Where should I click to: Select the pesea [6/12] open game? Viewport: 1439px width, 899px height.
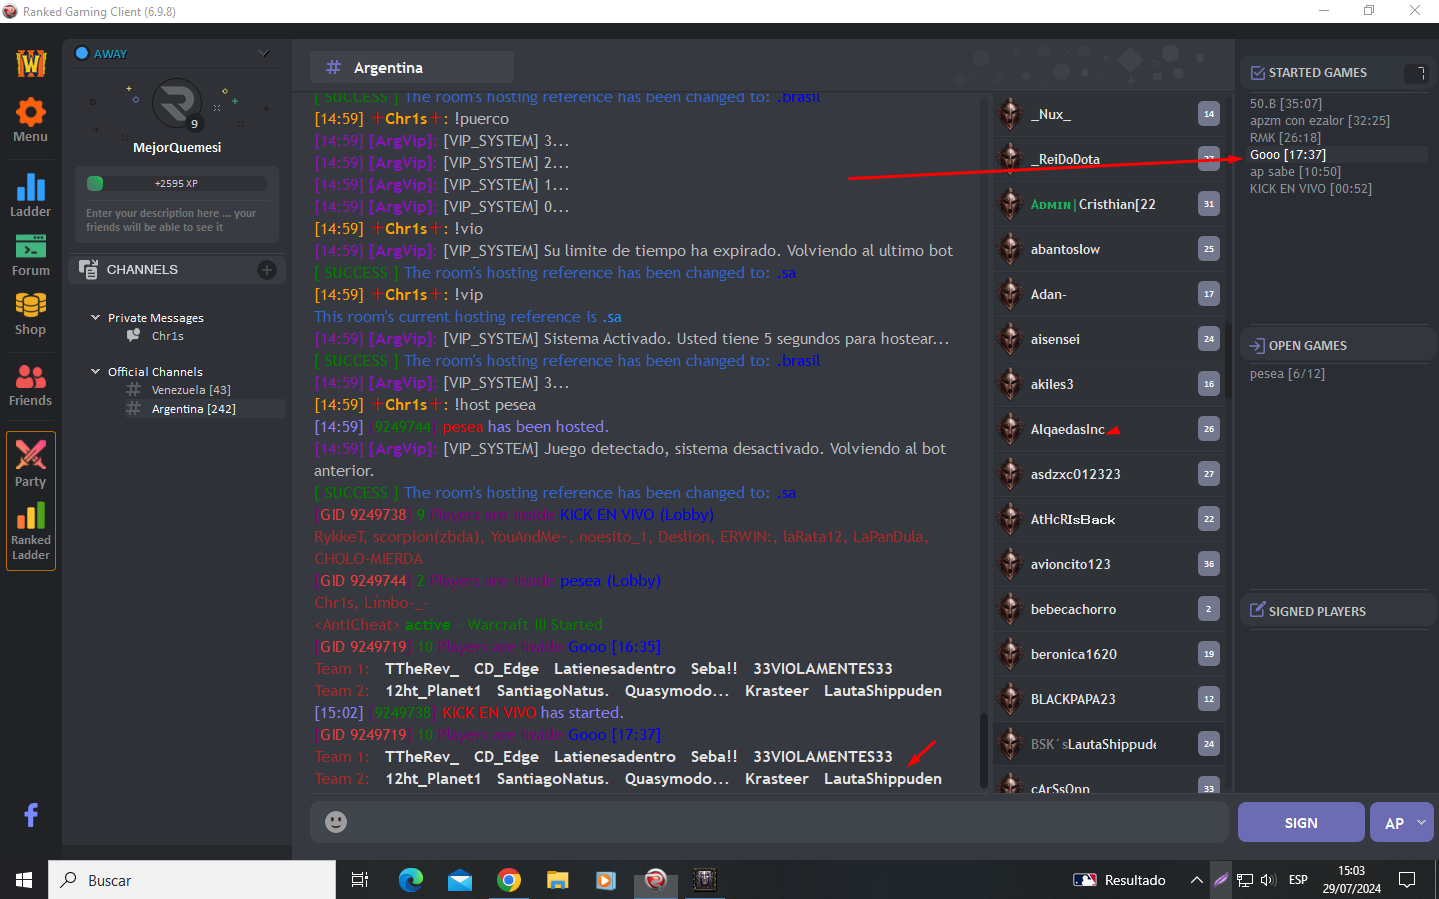pos(1287,373)
